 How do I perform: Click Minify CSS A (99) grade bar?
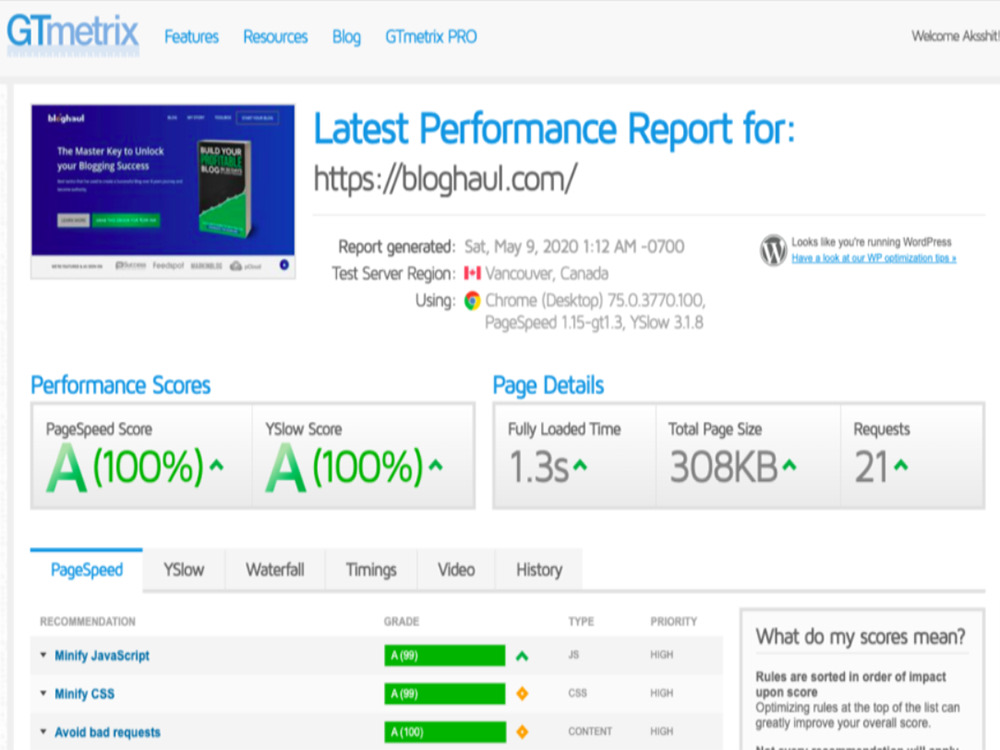click(x=445, y=694)
